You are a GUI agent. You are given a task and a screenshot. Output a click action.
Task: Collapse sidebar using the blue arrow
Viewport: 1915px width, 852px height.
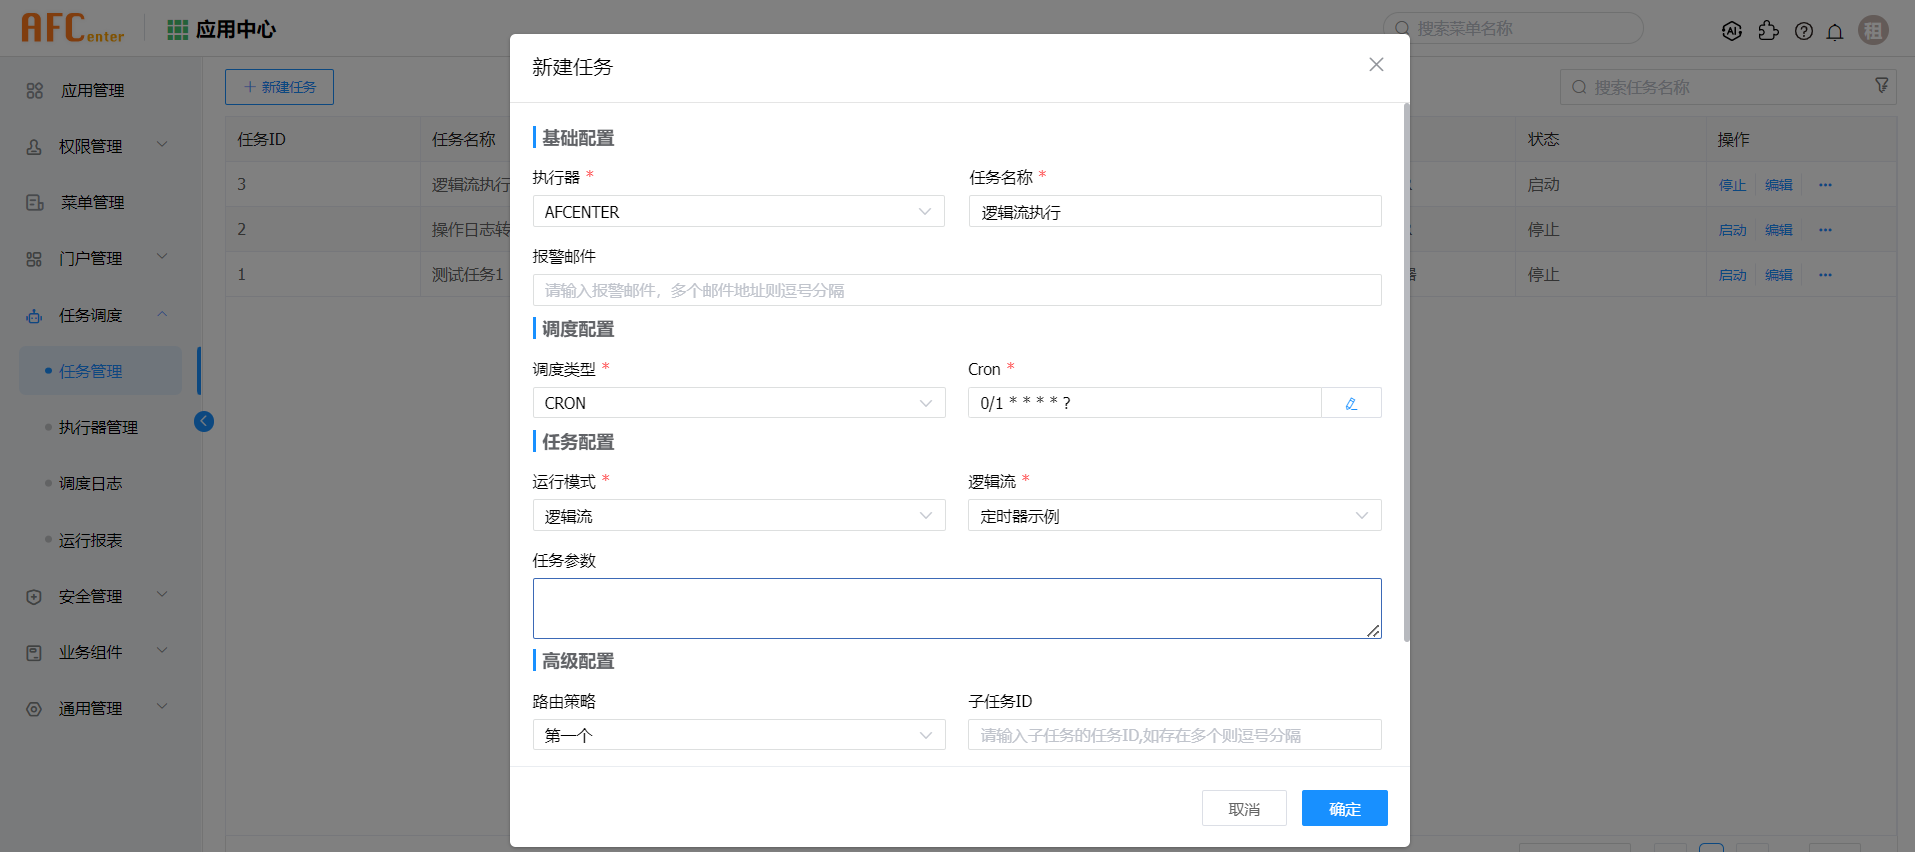coord(204,421)
